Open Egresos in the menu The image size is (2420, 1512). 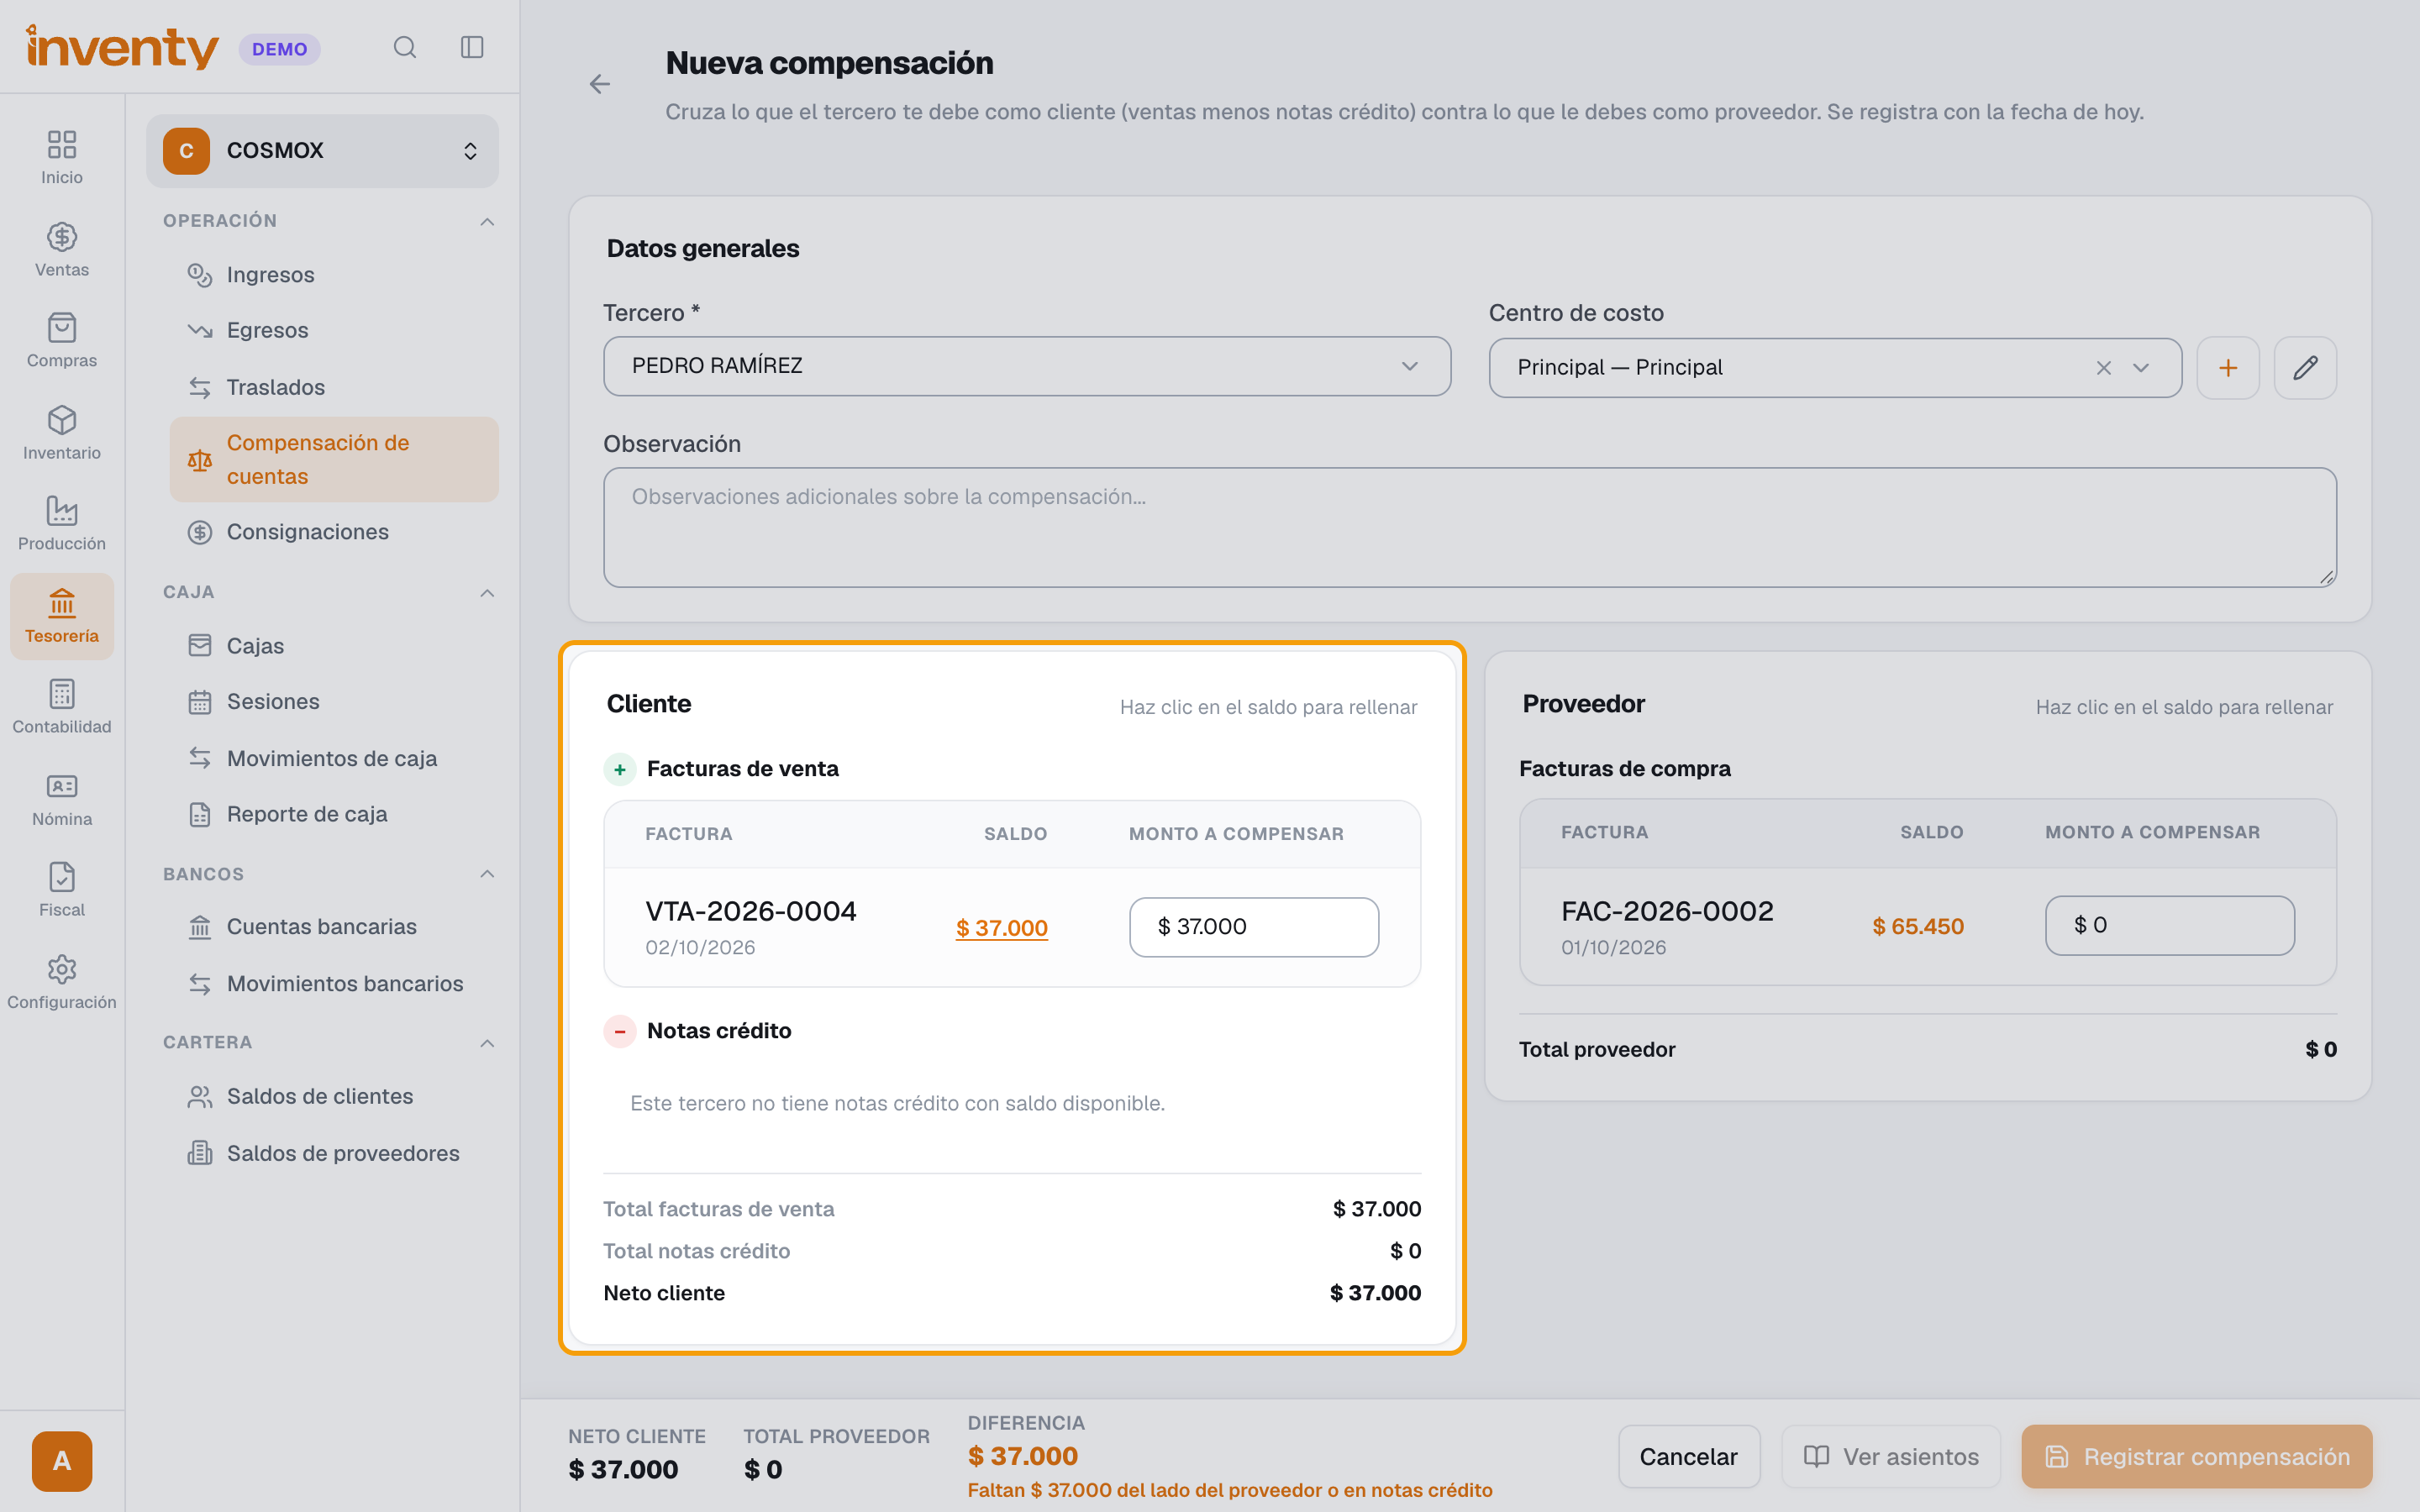pos(334,330)
